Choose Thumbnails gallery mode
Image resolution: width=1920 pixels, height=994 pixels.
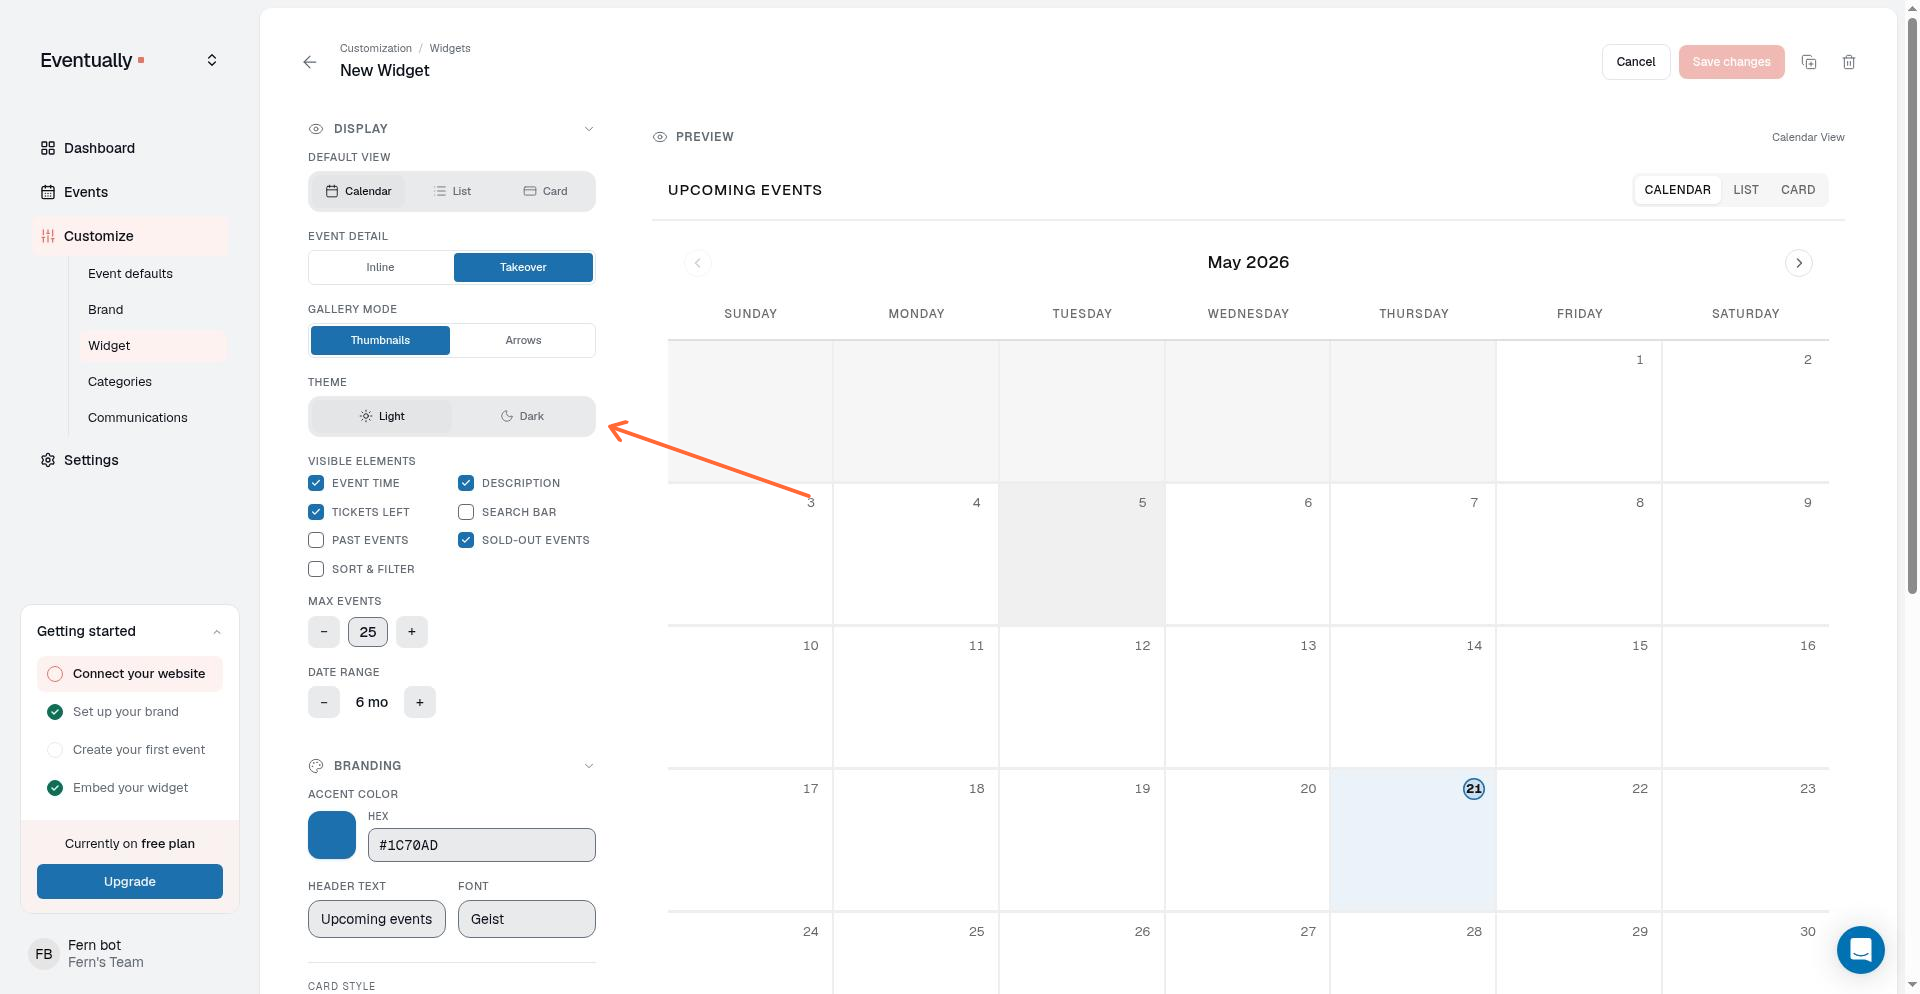(x=380, y=340)
